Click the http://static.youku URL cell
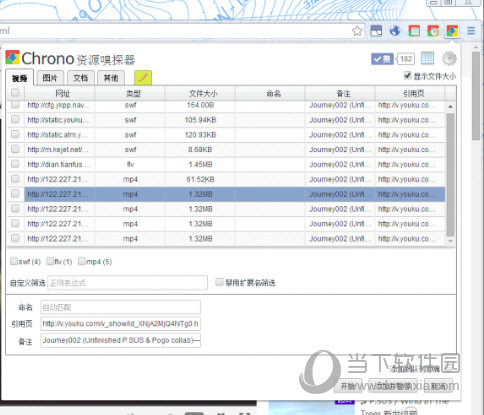 [x=60, y=120]
